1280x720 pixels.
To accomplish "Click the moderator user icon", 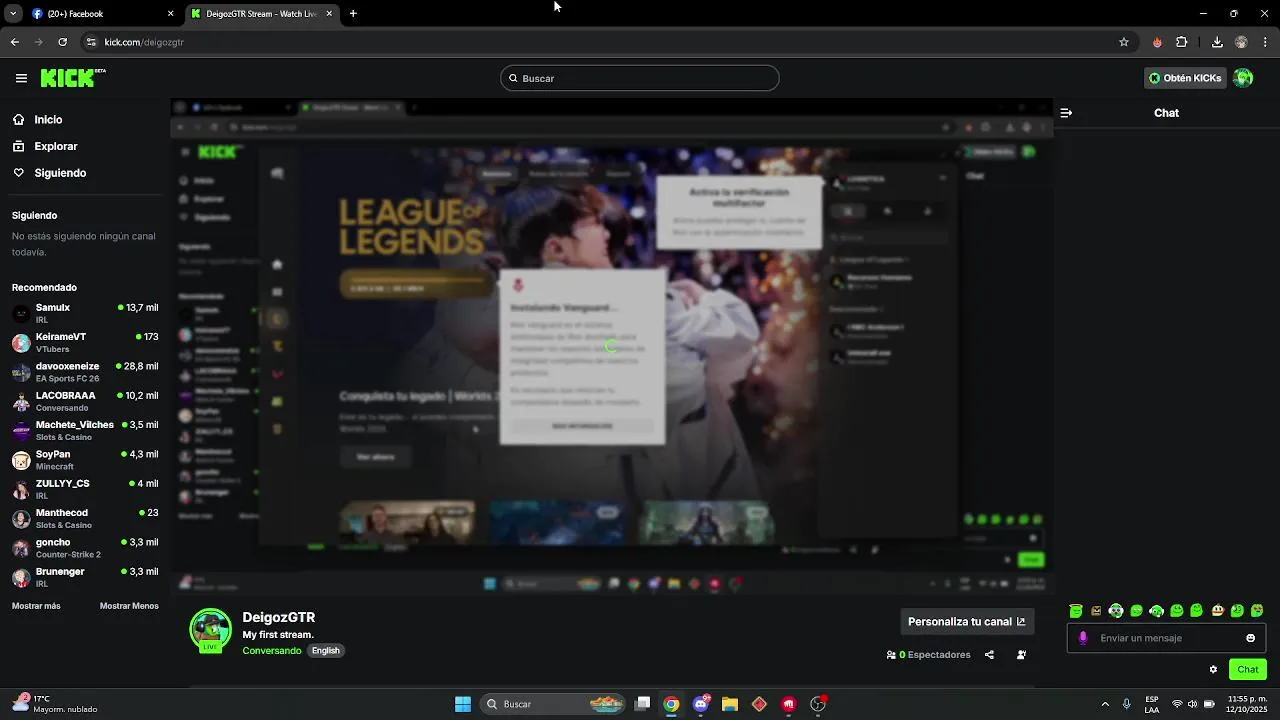I will click(x=1021, y=655).
